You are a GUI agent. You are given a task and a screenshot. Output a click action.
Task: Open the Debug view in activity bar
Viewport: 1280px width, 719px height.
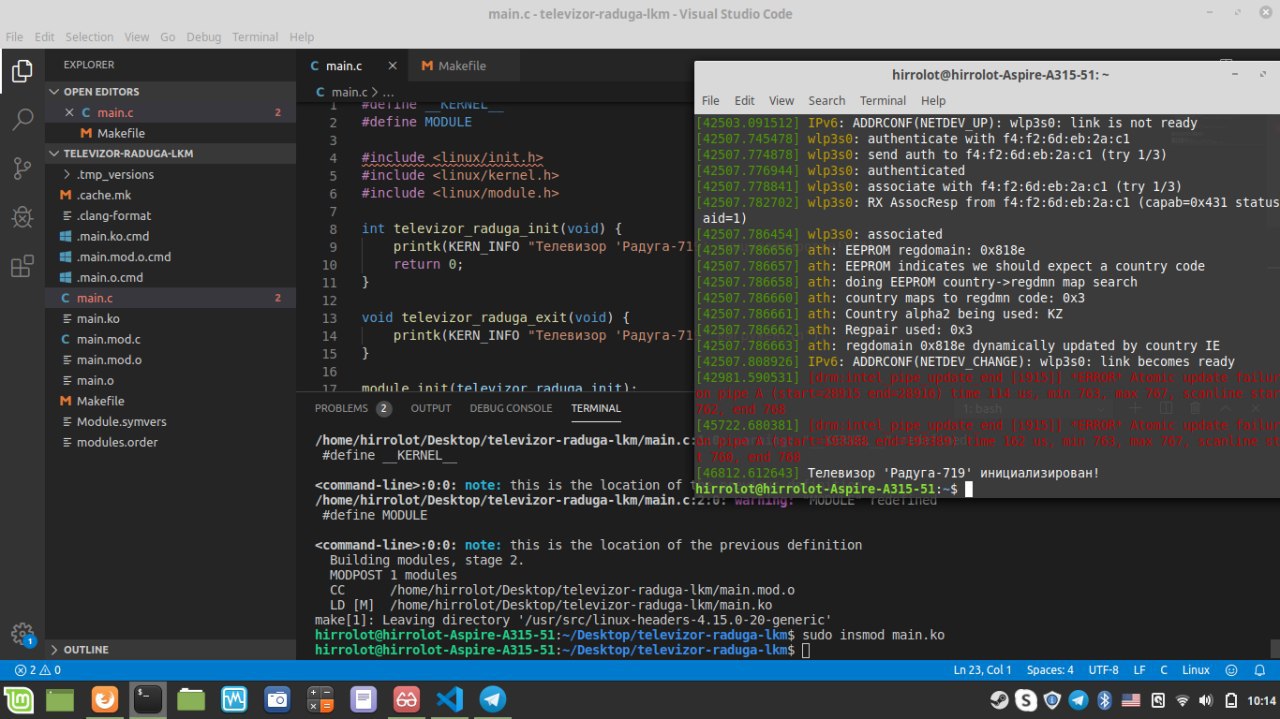pyautogui.click(x=22, y=217)
